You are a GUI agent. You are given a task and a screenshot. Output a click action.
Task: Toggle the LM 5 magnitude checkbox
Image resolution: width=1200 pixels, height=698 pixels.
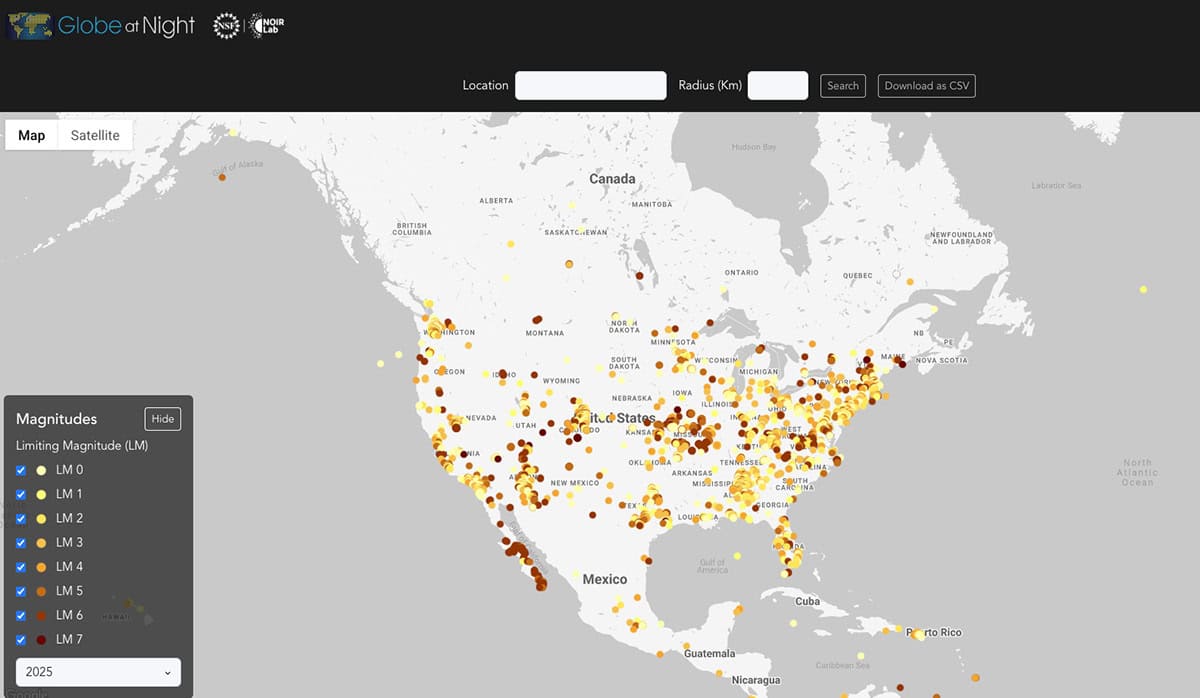pos(21,591)
